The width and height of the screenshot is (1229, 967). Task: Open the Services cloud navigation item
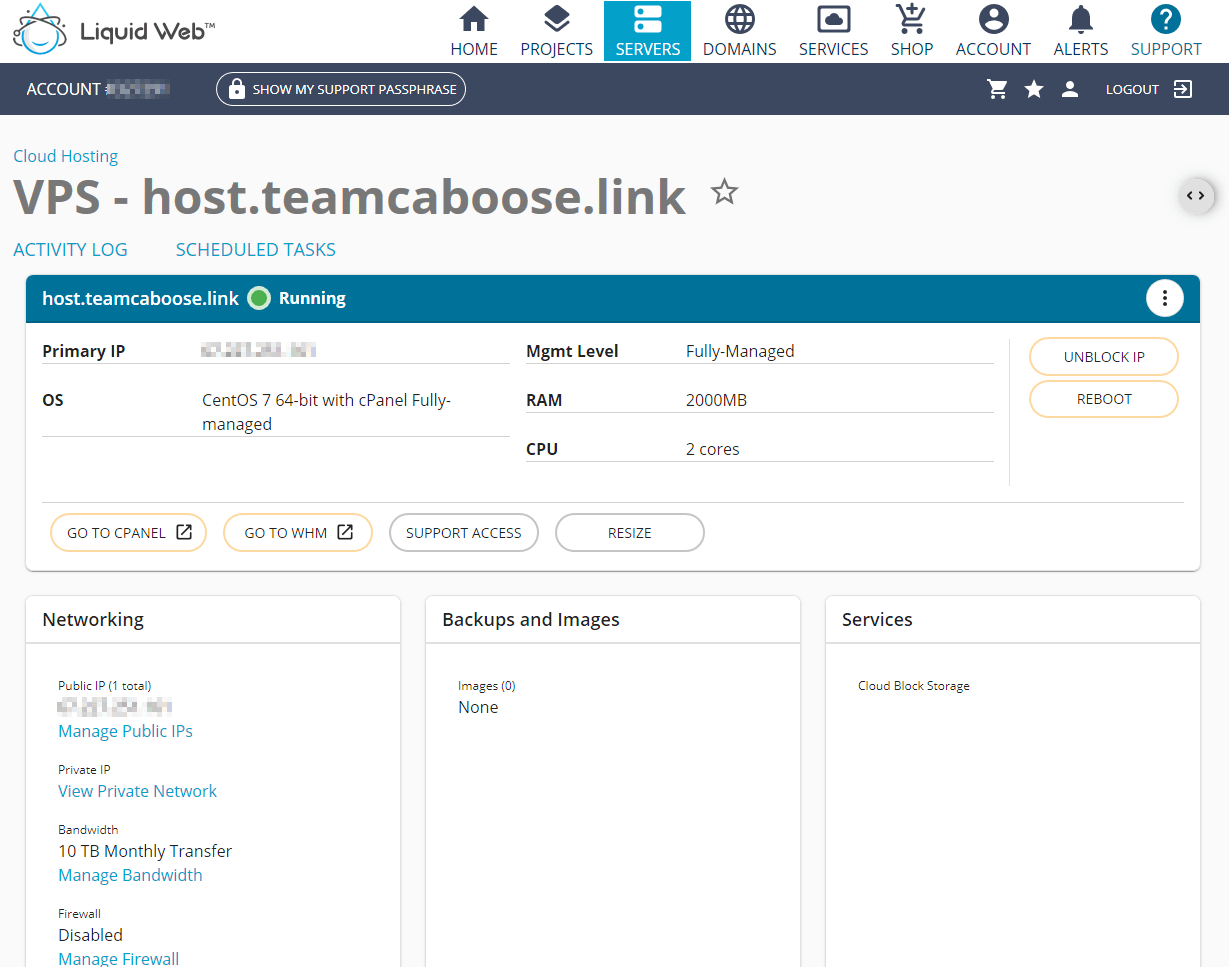[833, 31]
